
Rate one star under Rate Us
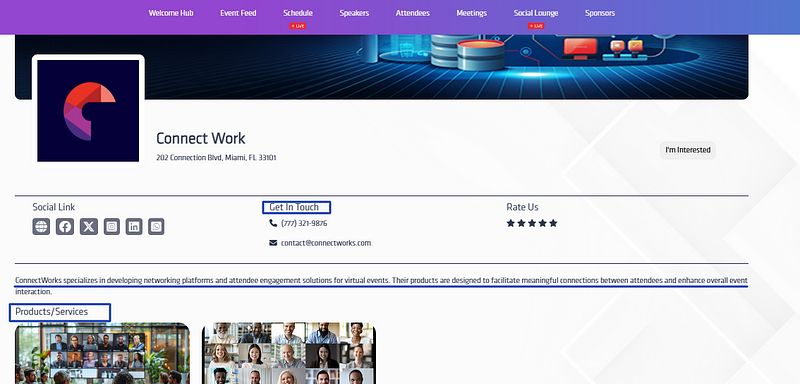tap(511, 223)
